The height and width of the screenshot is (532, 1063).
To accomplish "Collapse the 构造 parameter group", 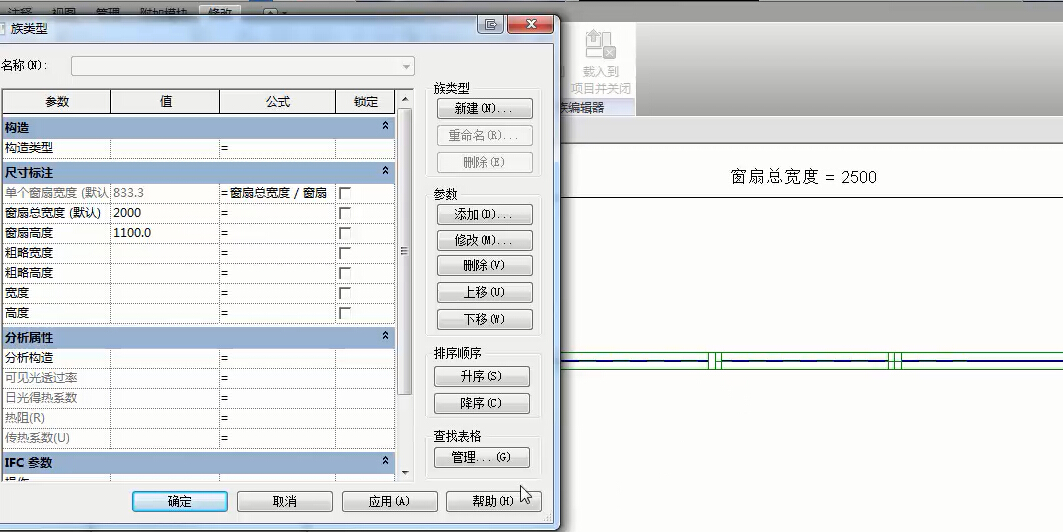I will 385,127.
